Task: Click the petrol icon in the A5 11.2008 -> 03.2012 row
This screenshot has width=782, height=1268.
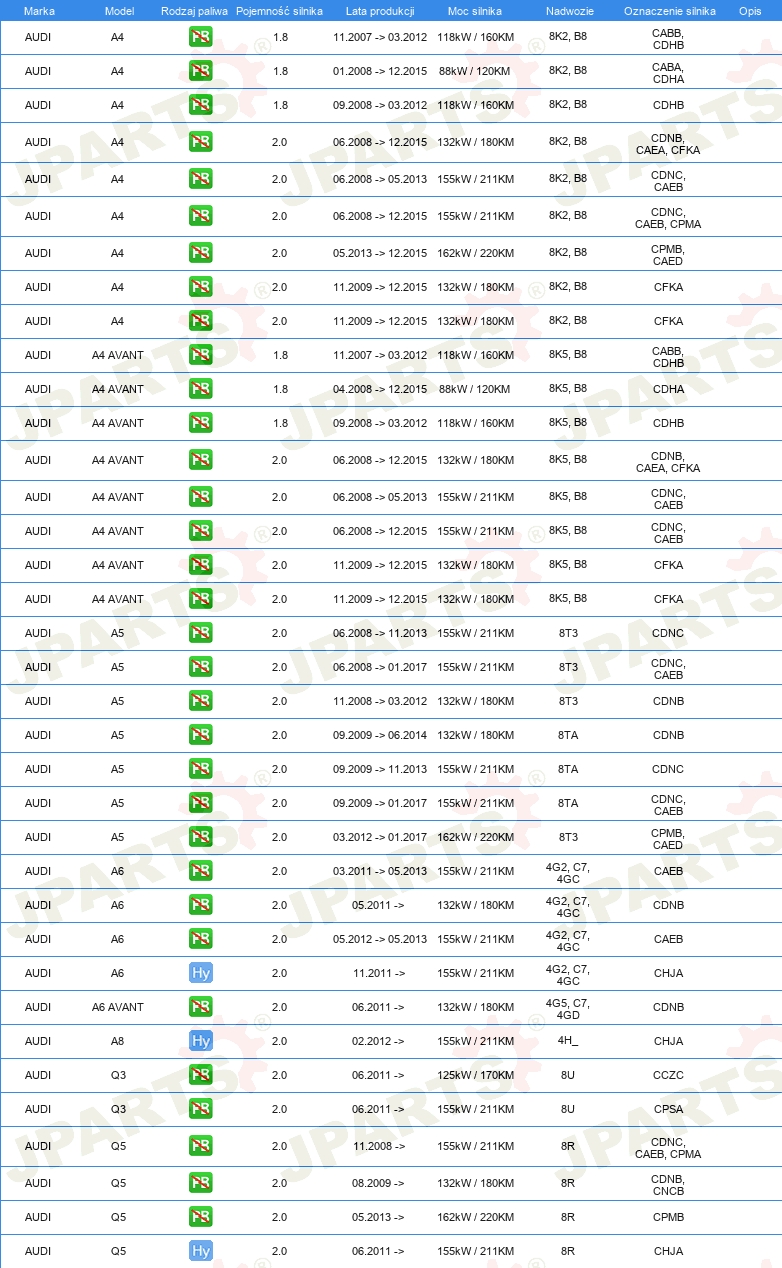Action: [201, 701]
